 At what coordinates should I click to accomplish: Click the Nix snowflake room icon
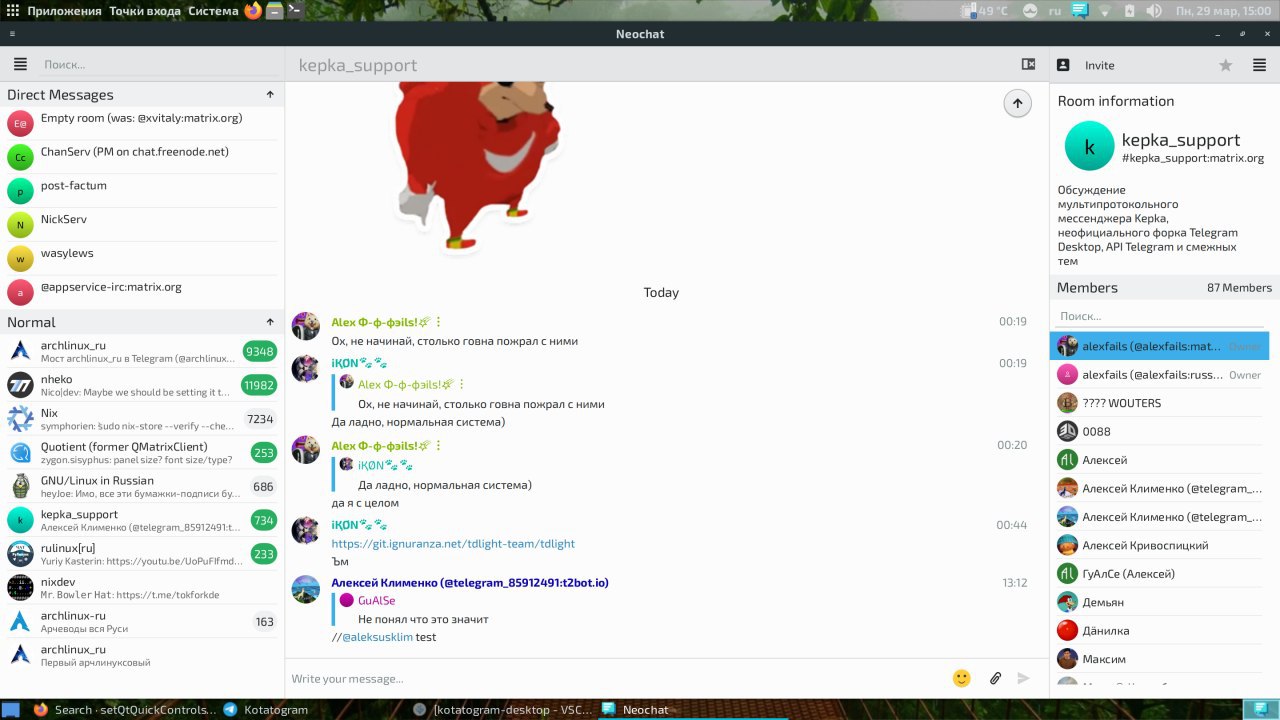(20, 419)
